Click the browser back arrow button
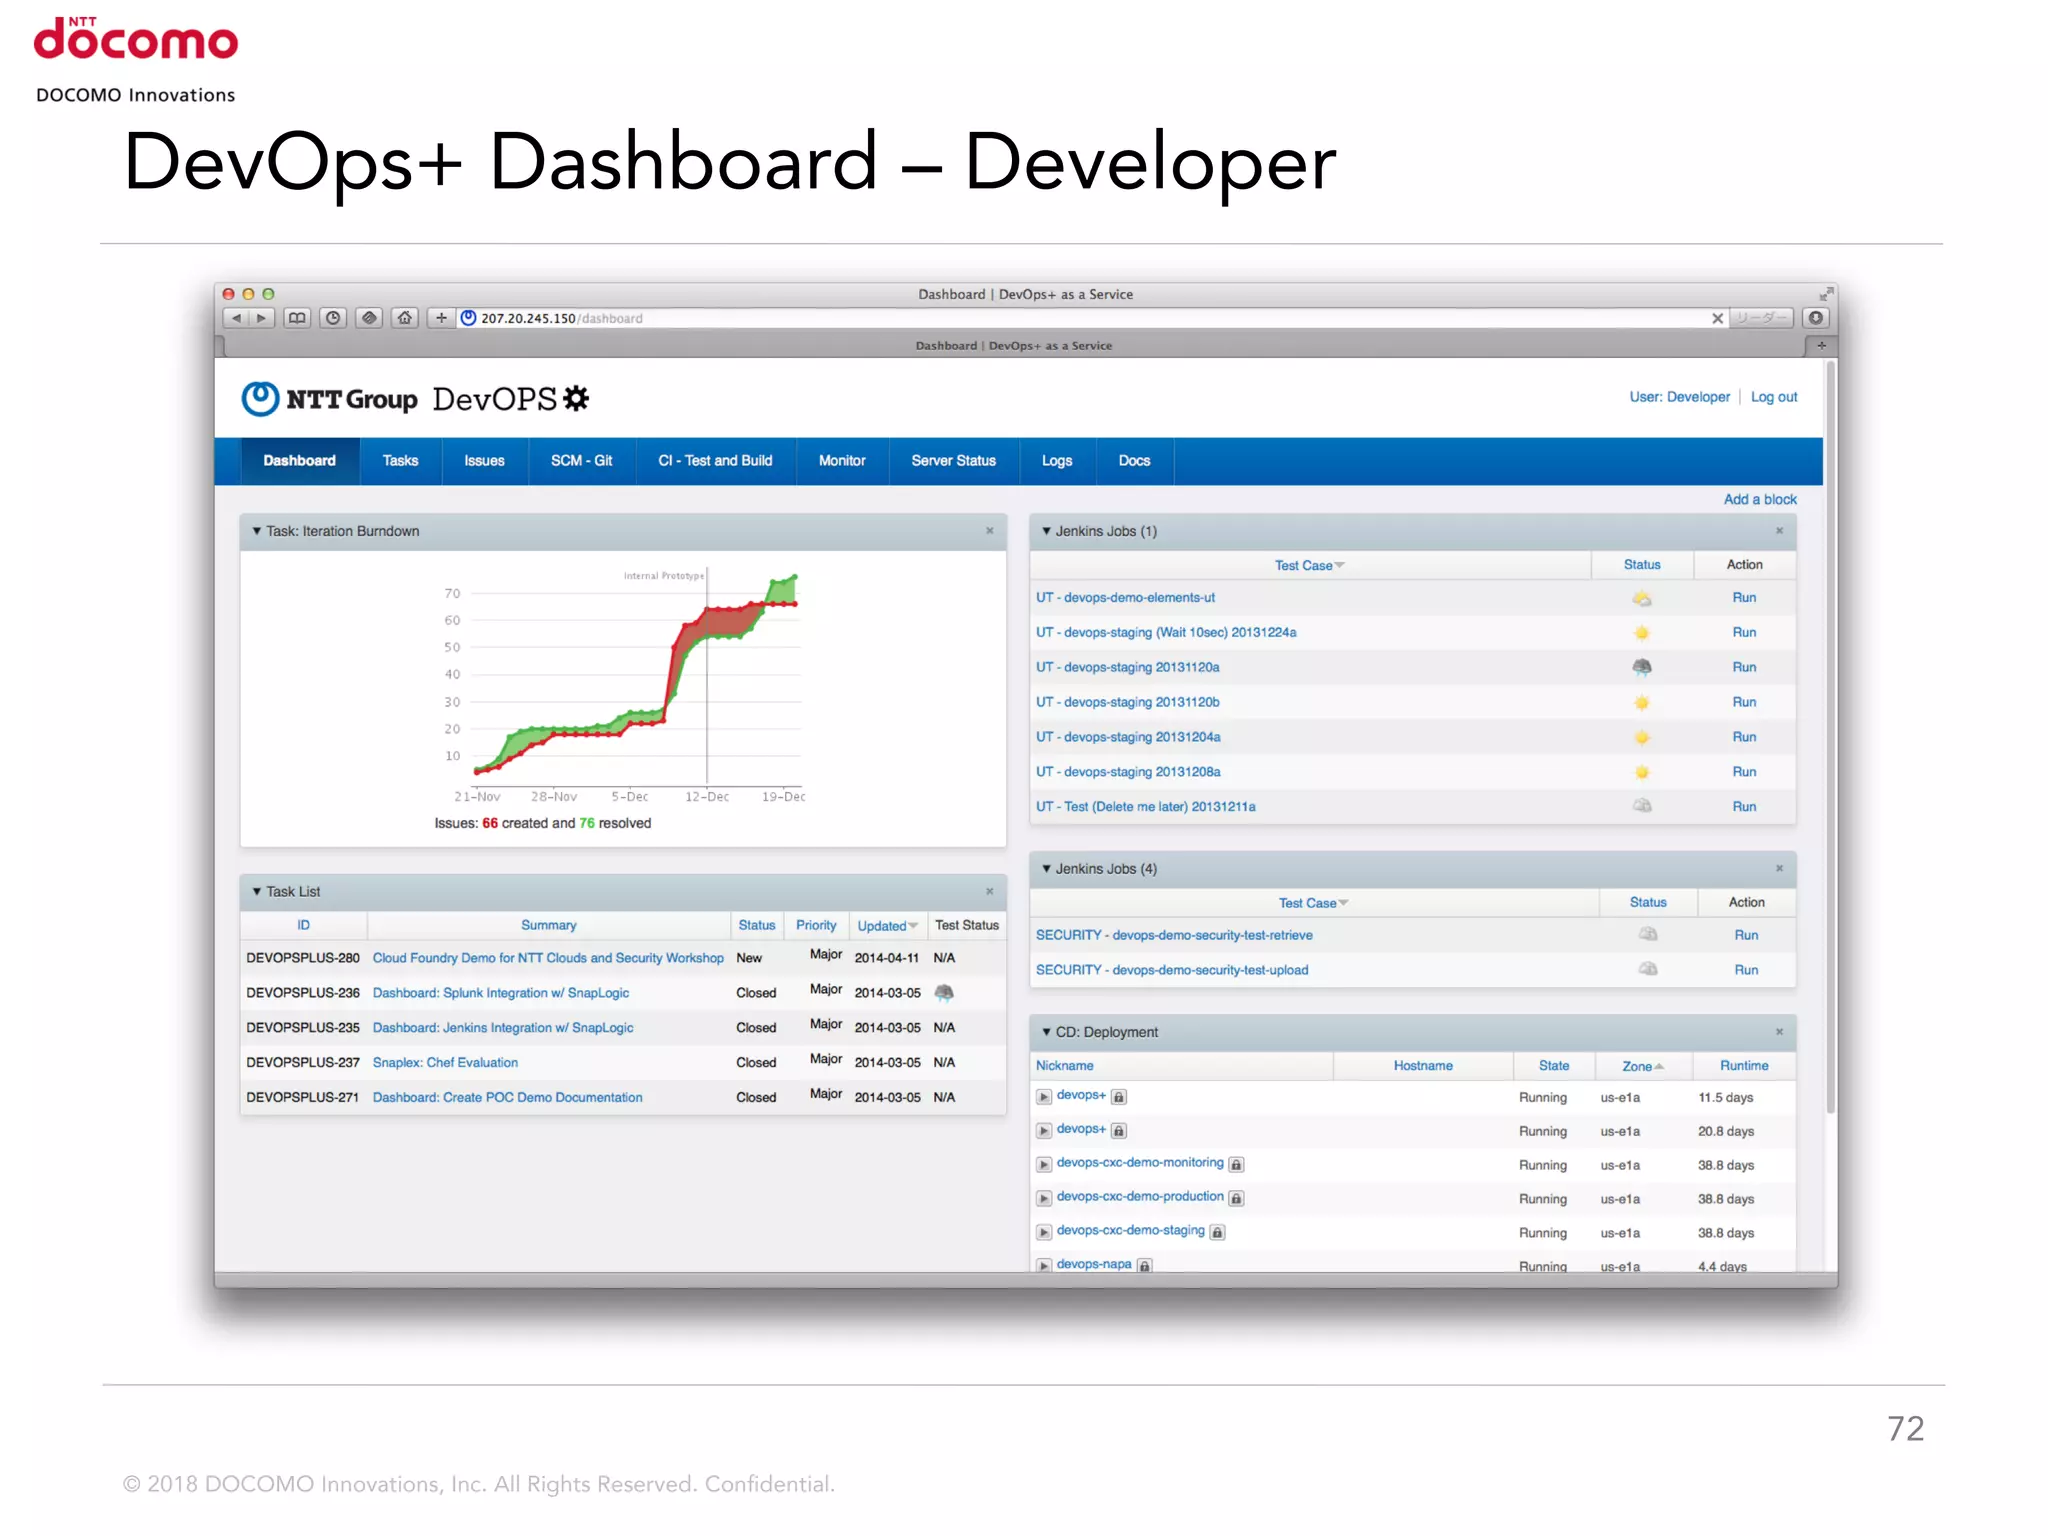This screenshot has width=2048, height=1536. click(x=237, y=318)
